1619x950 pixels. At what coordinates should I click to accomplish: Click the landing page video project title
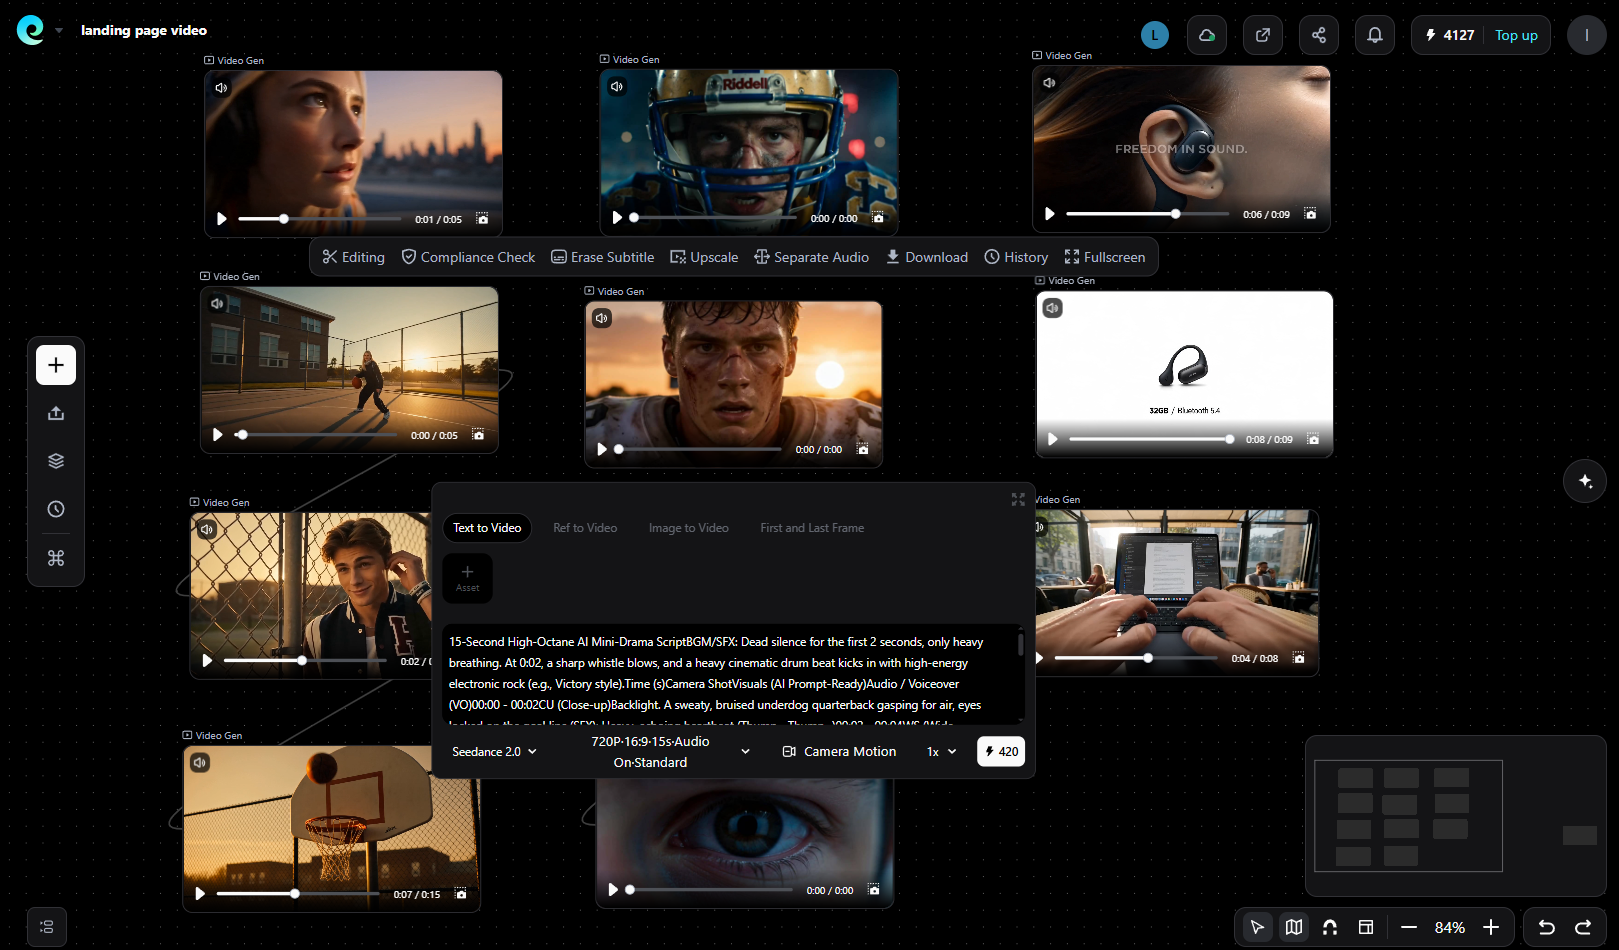coord(144,31)
